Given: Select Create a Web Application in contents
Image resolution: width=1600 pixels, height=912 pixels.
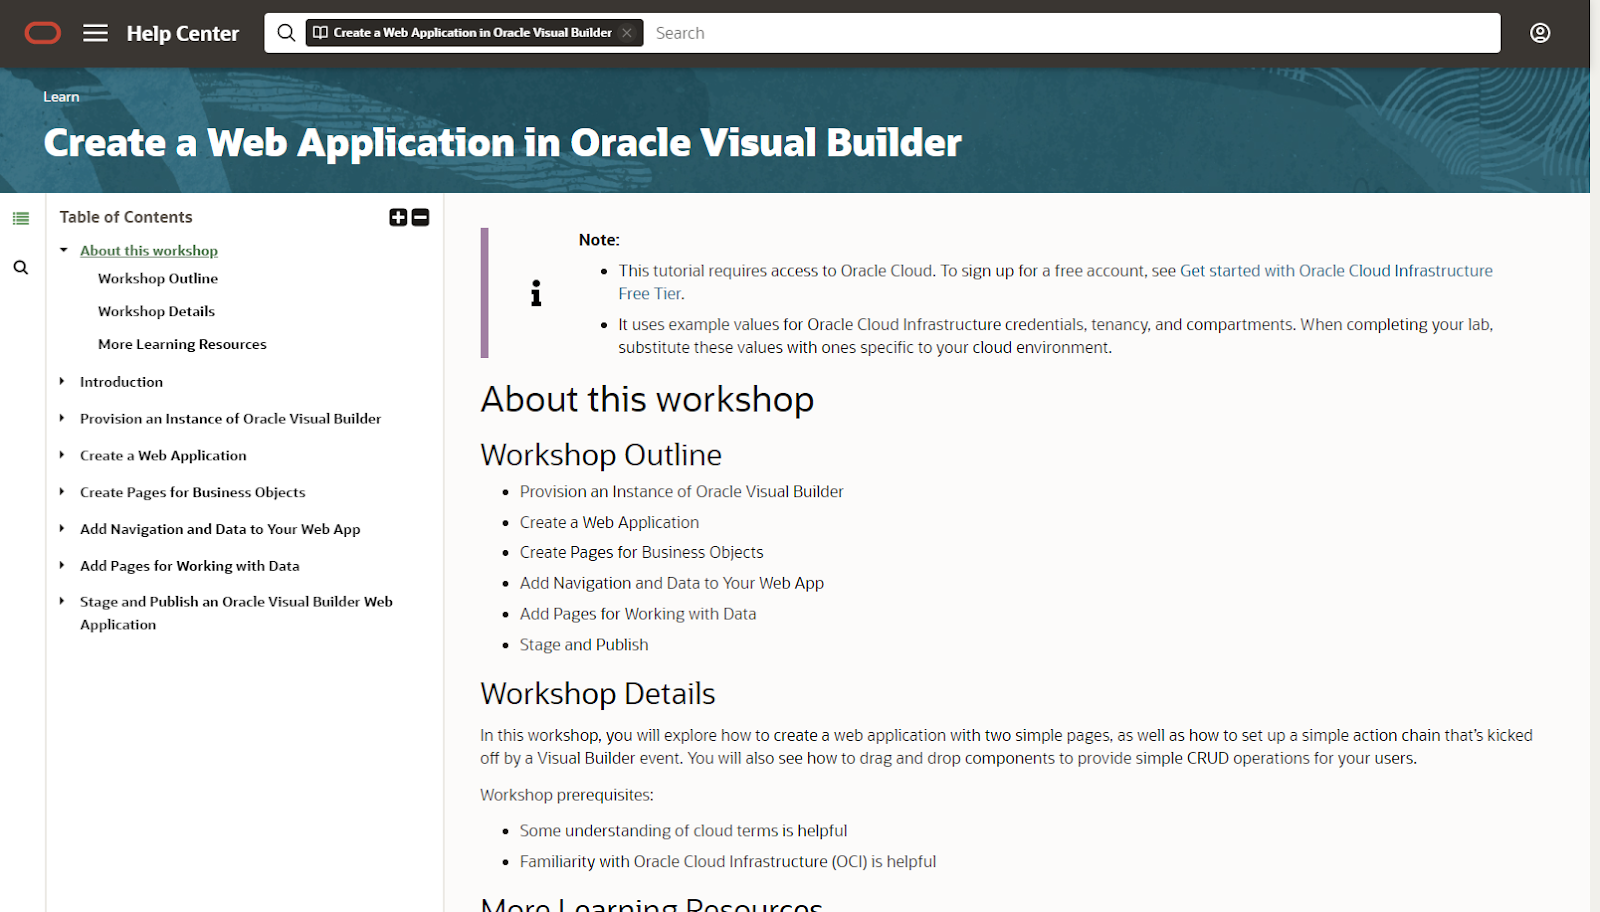Looking at the screenshot, I should click(x=163, y=456).
